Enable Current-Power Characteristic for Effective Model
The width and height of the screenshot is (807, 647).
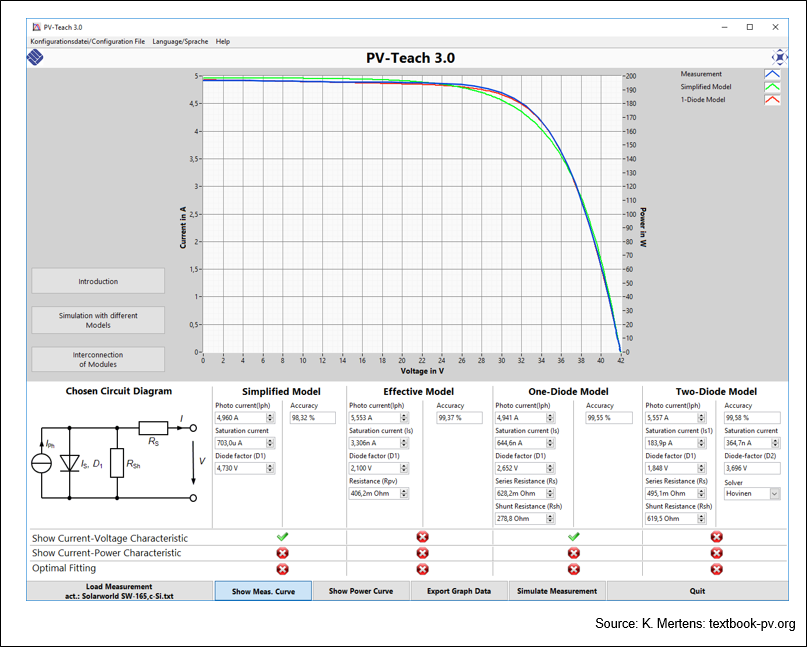tap(422, 553)
